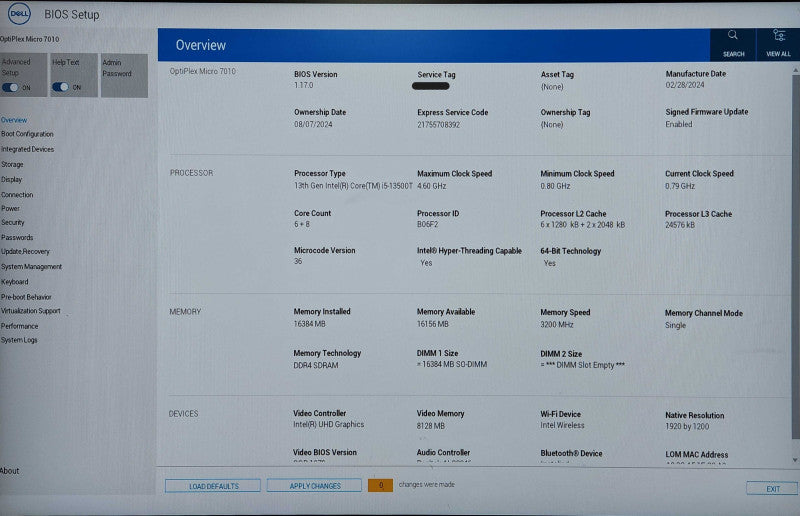
Task: Click Memory Speed 3200 MHz
Action: [557, 324]
